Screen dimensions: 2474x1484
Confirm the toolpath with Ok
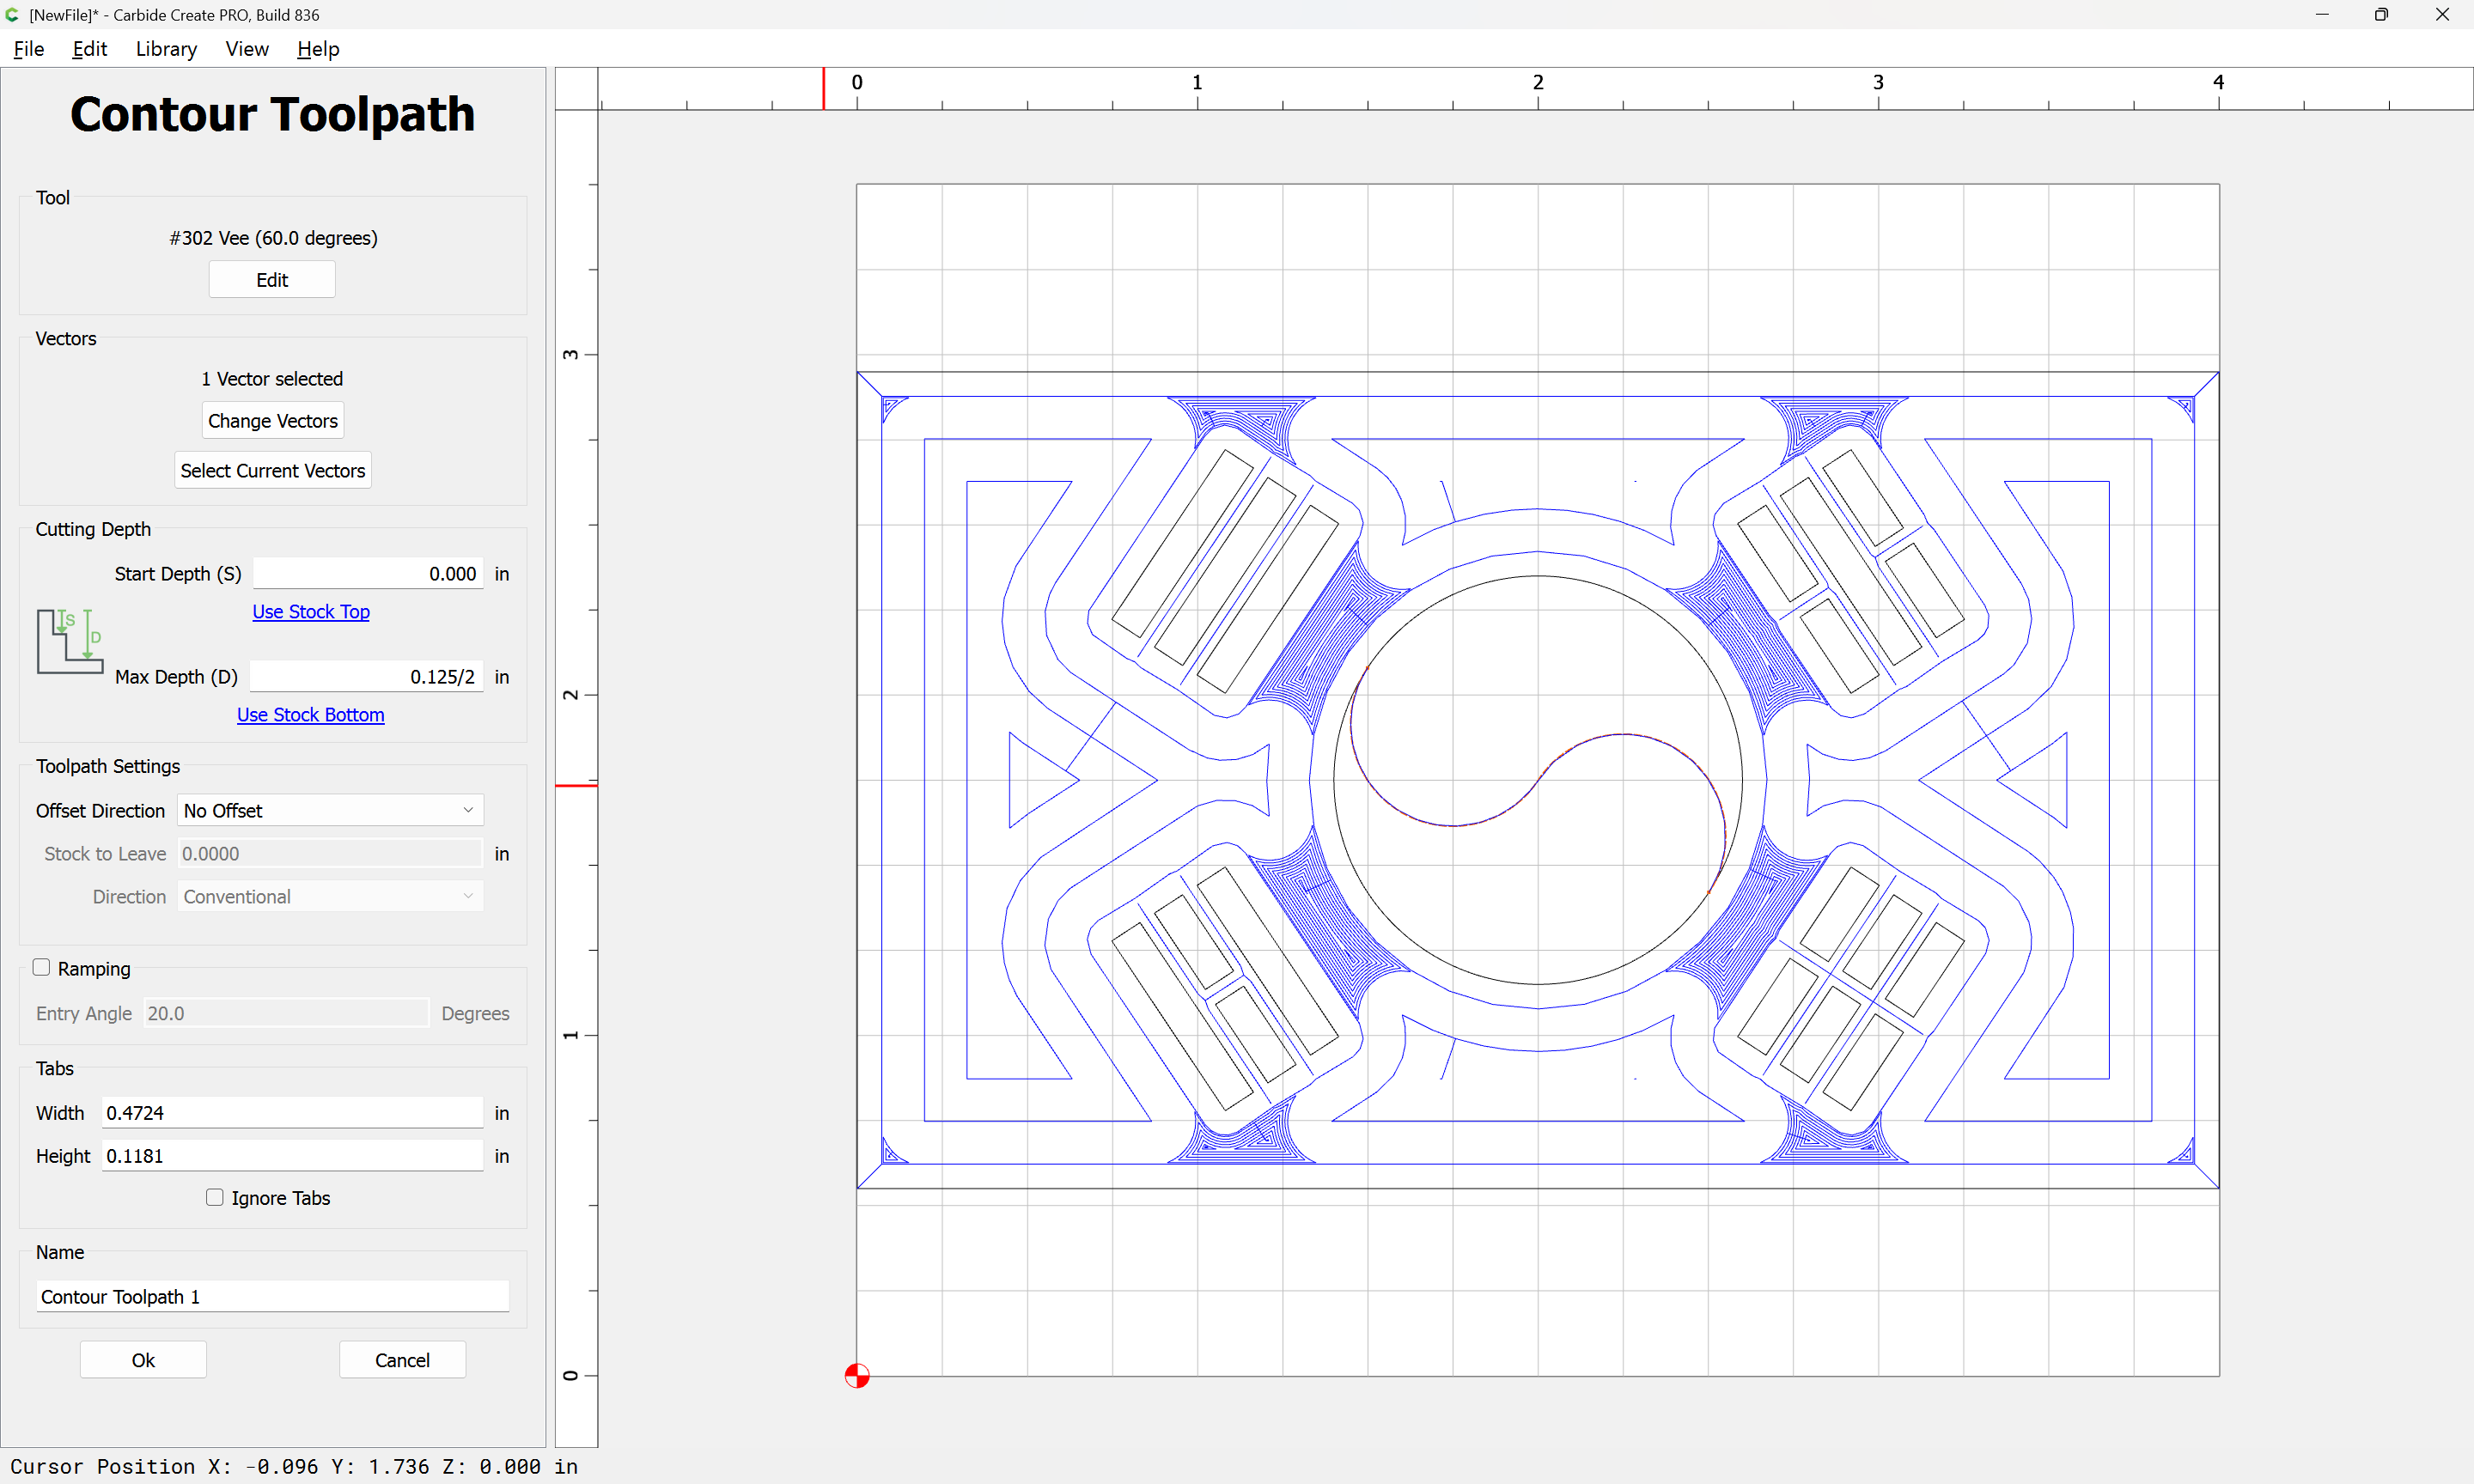point(143,1360)
